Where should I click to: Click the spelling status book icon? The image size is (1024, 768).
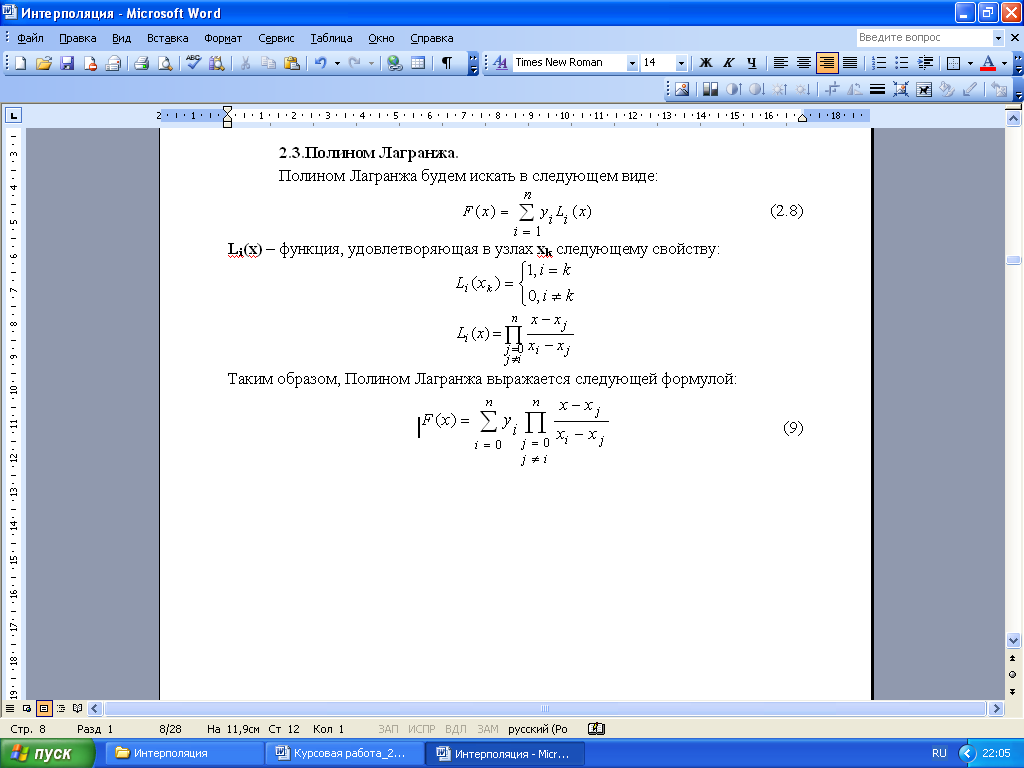pos(596,729)
